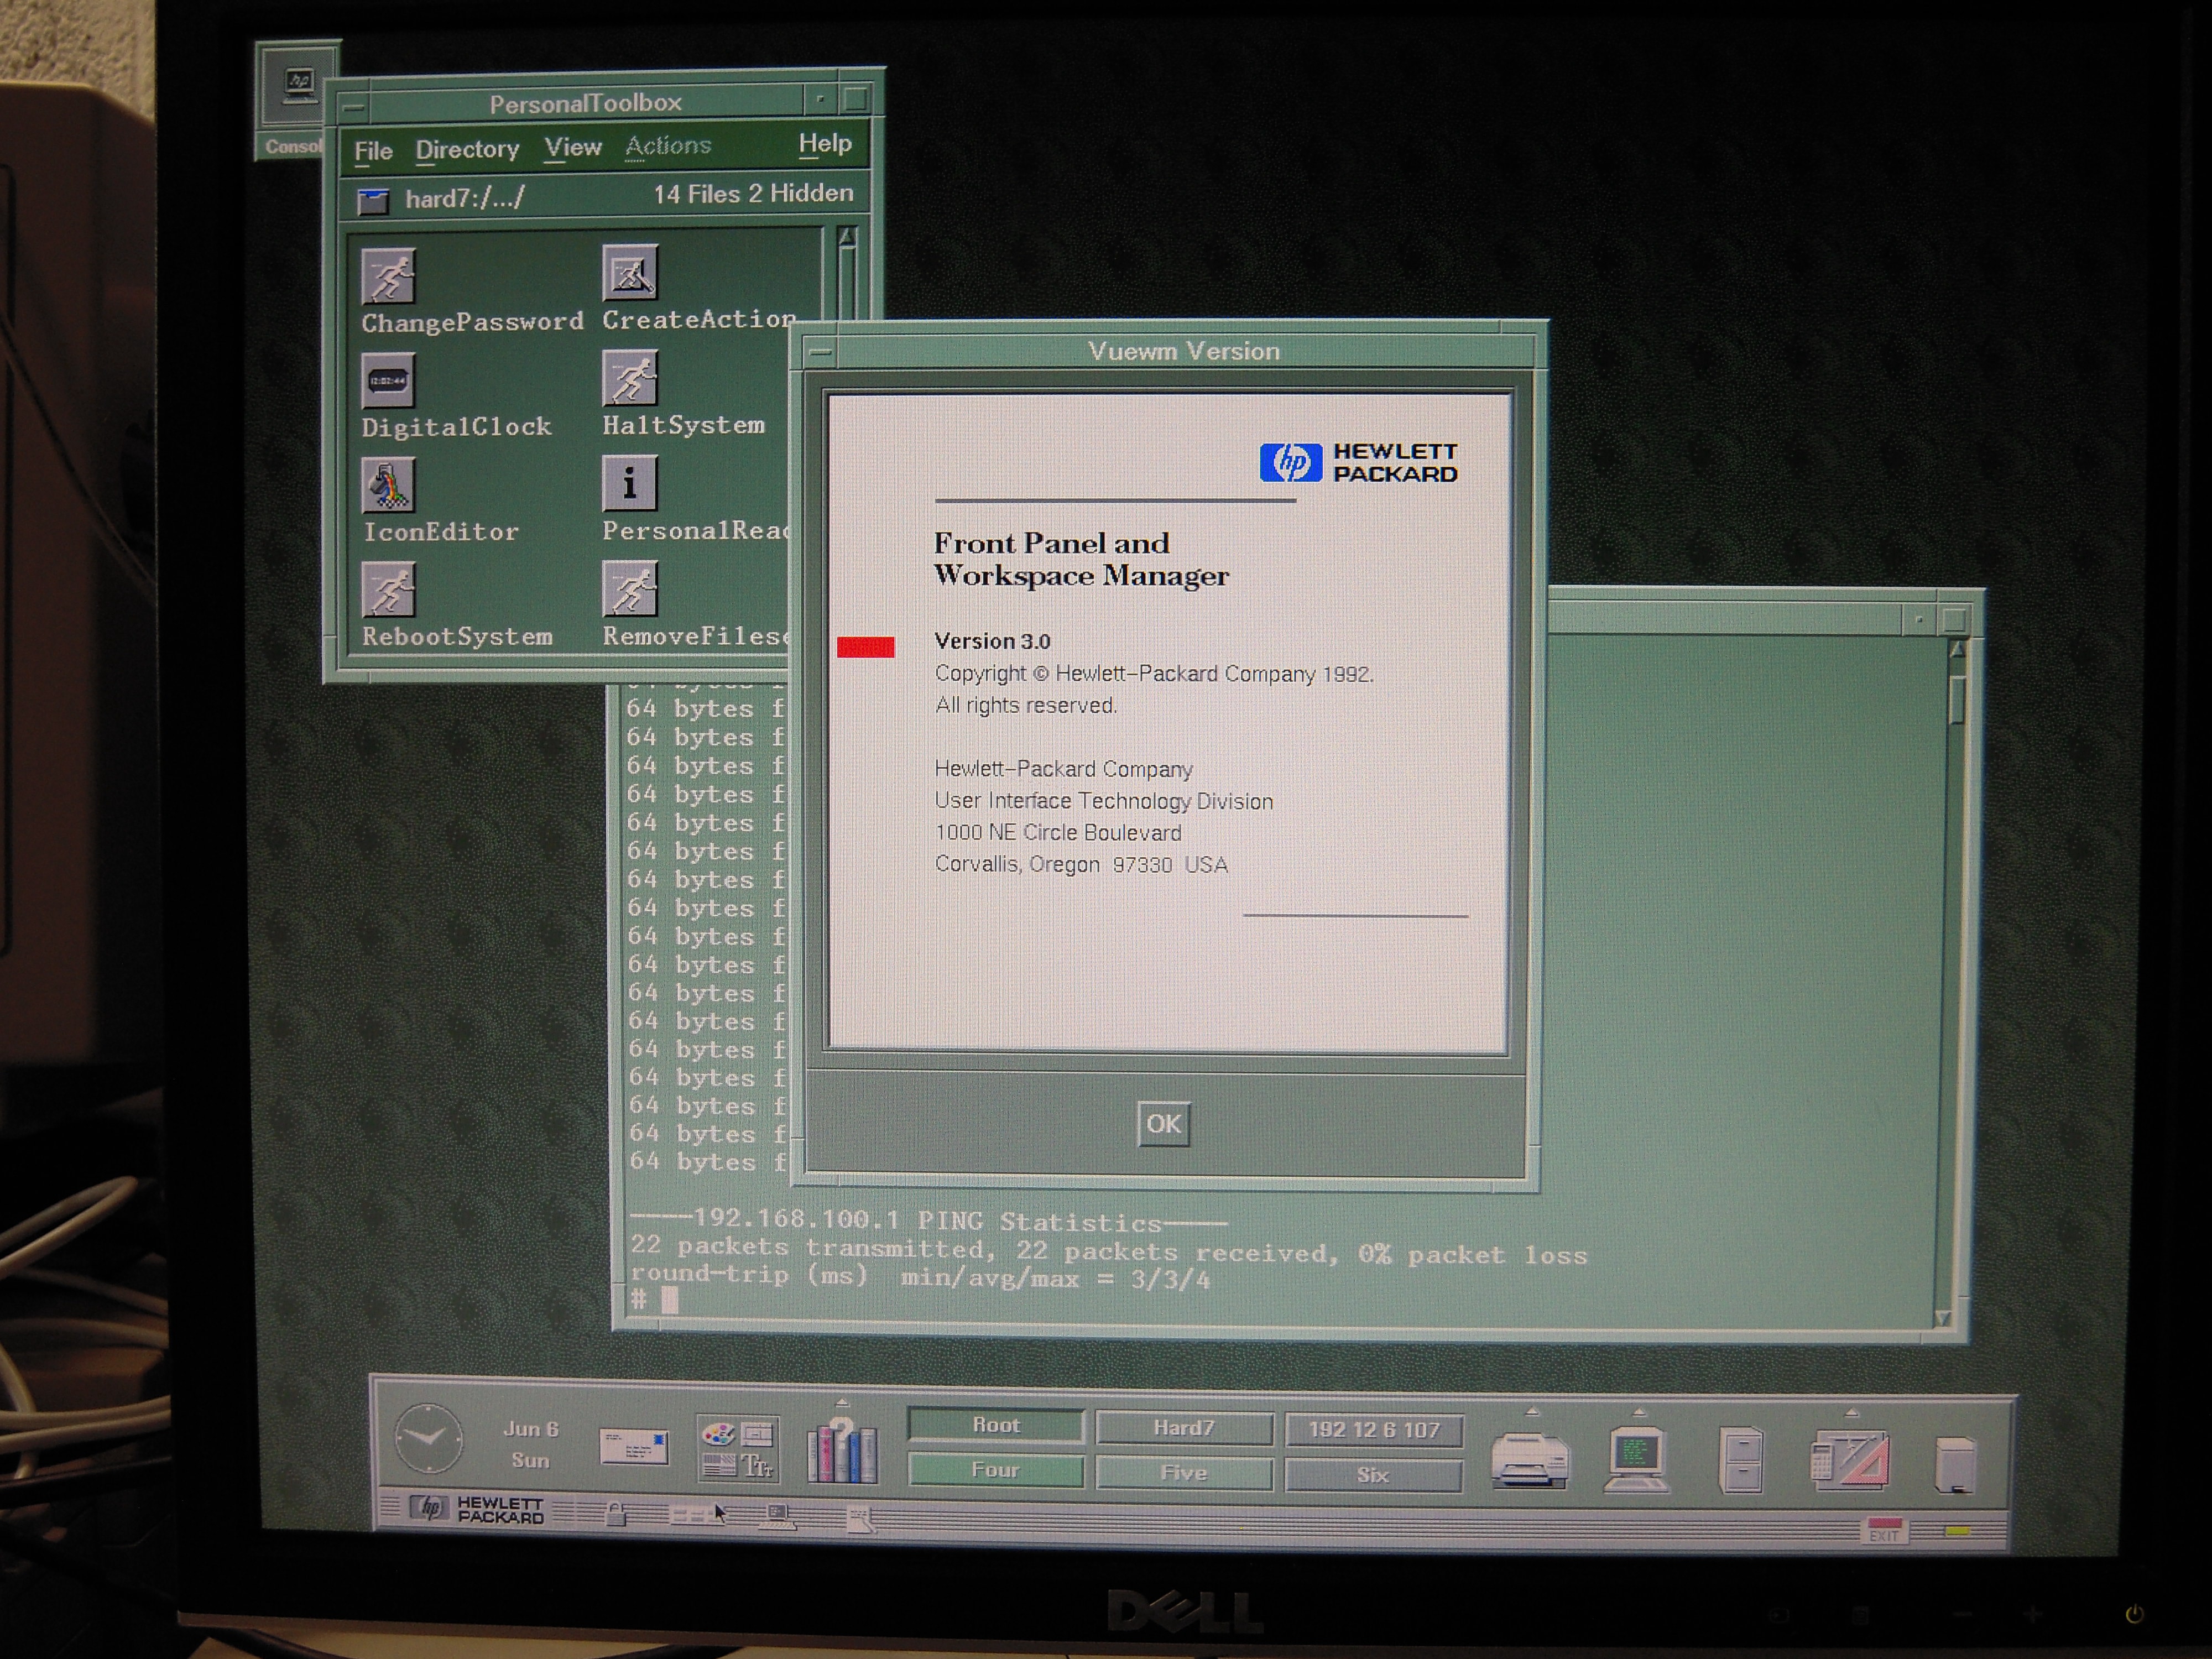Minimize the PersonalToolbox window
2212x1659 pixels.
pyautogui.click(x=820, y=99)
